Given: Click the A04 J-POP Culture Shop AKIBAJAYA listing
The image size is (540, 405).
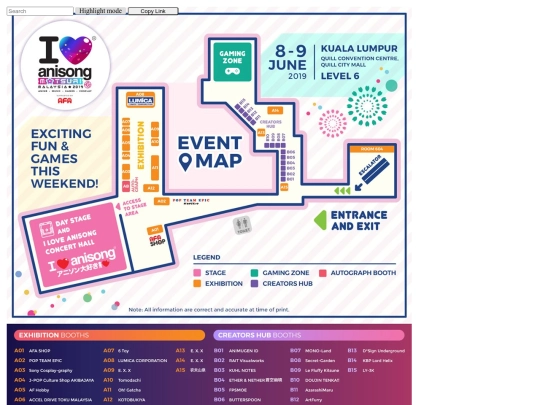Looking at the screenshot, I should (54, 380).
